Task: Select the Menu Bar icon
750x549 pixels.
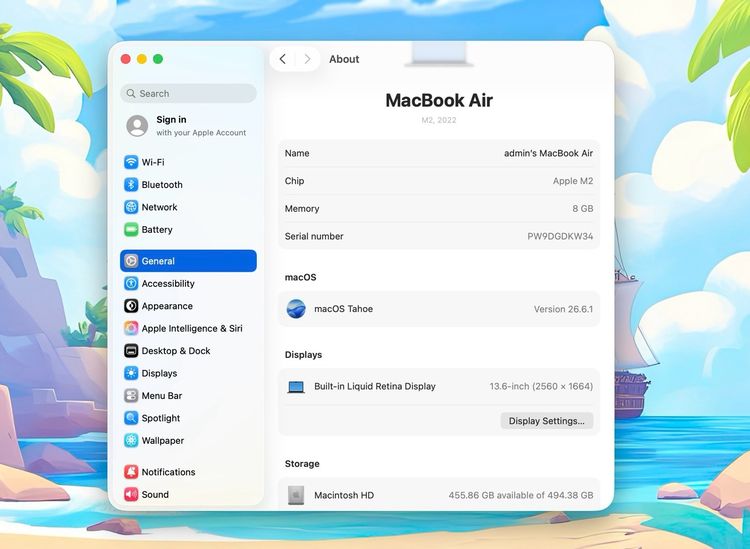Action: pos(131,396)
